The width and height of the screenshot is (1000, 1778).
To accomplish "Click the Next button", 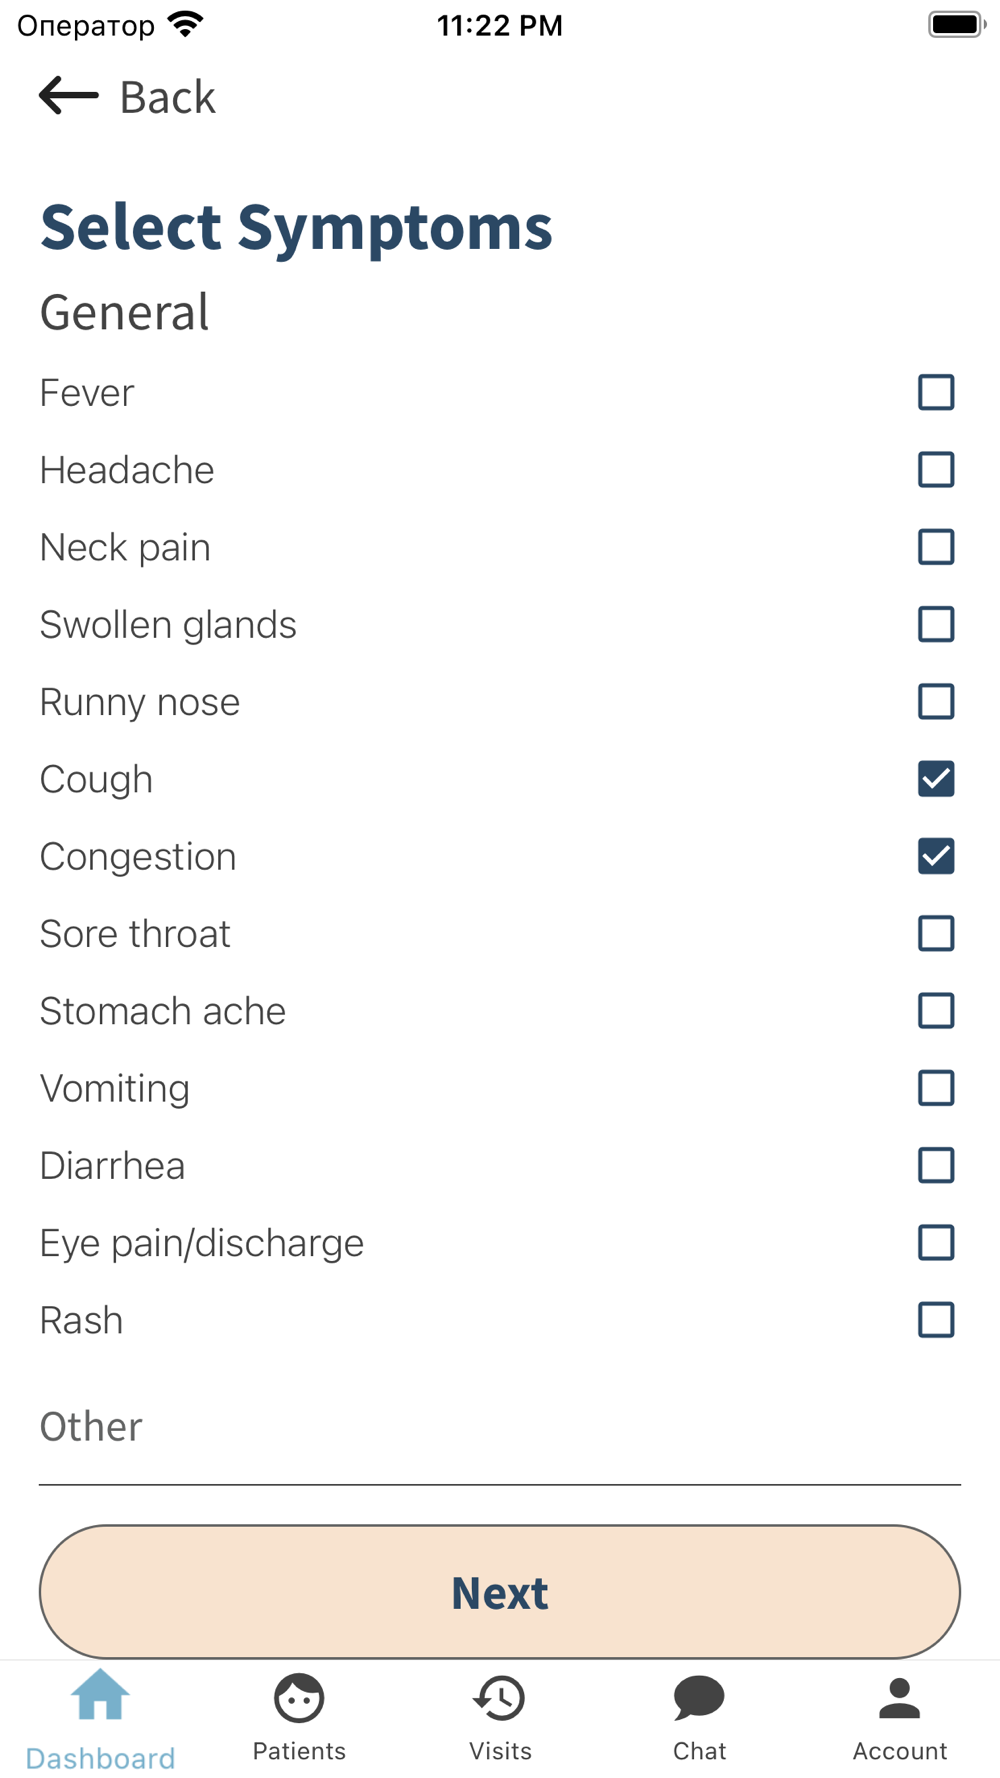I will 500,1592.
